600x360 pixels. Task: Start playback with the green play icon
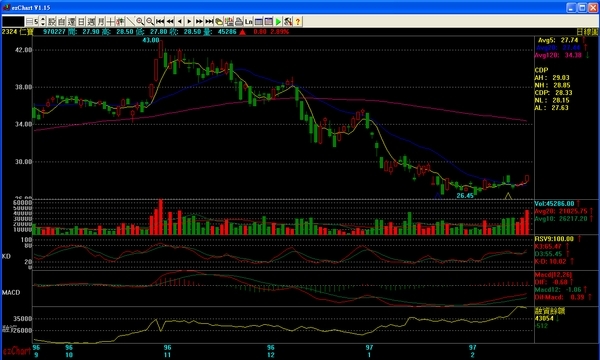278,21
